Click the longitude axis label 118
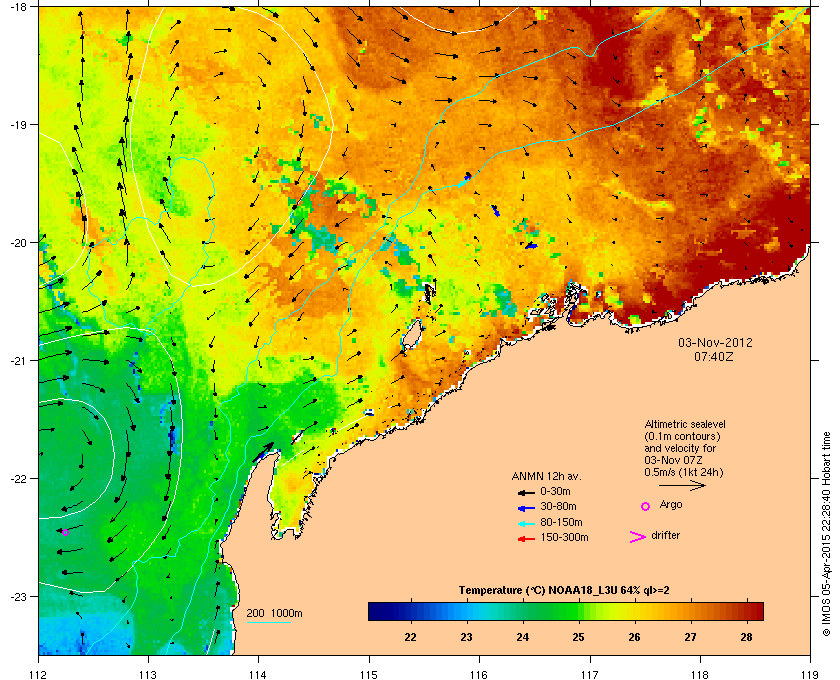Screen dimensions: 840x680 700,674
